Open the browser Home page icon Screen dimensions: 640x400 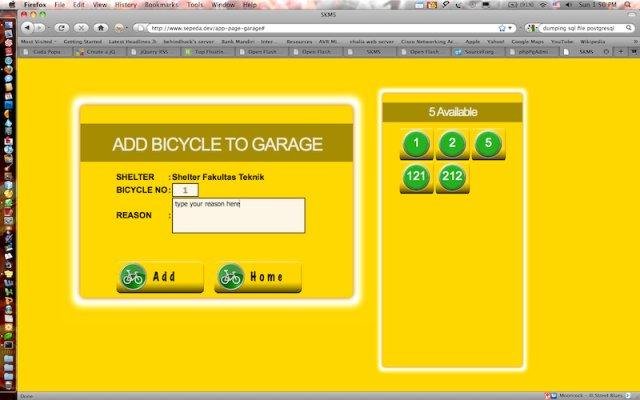coord(100,28)
